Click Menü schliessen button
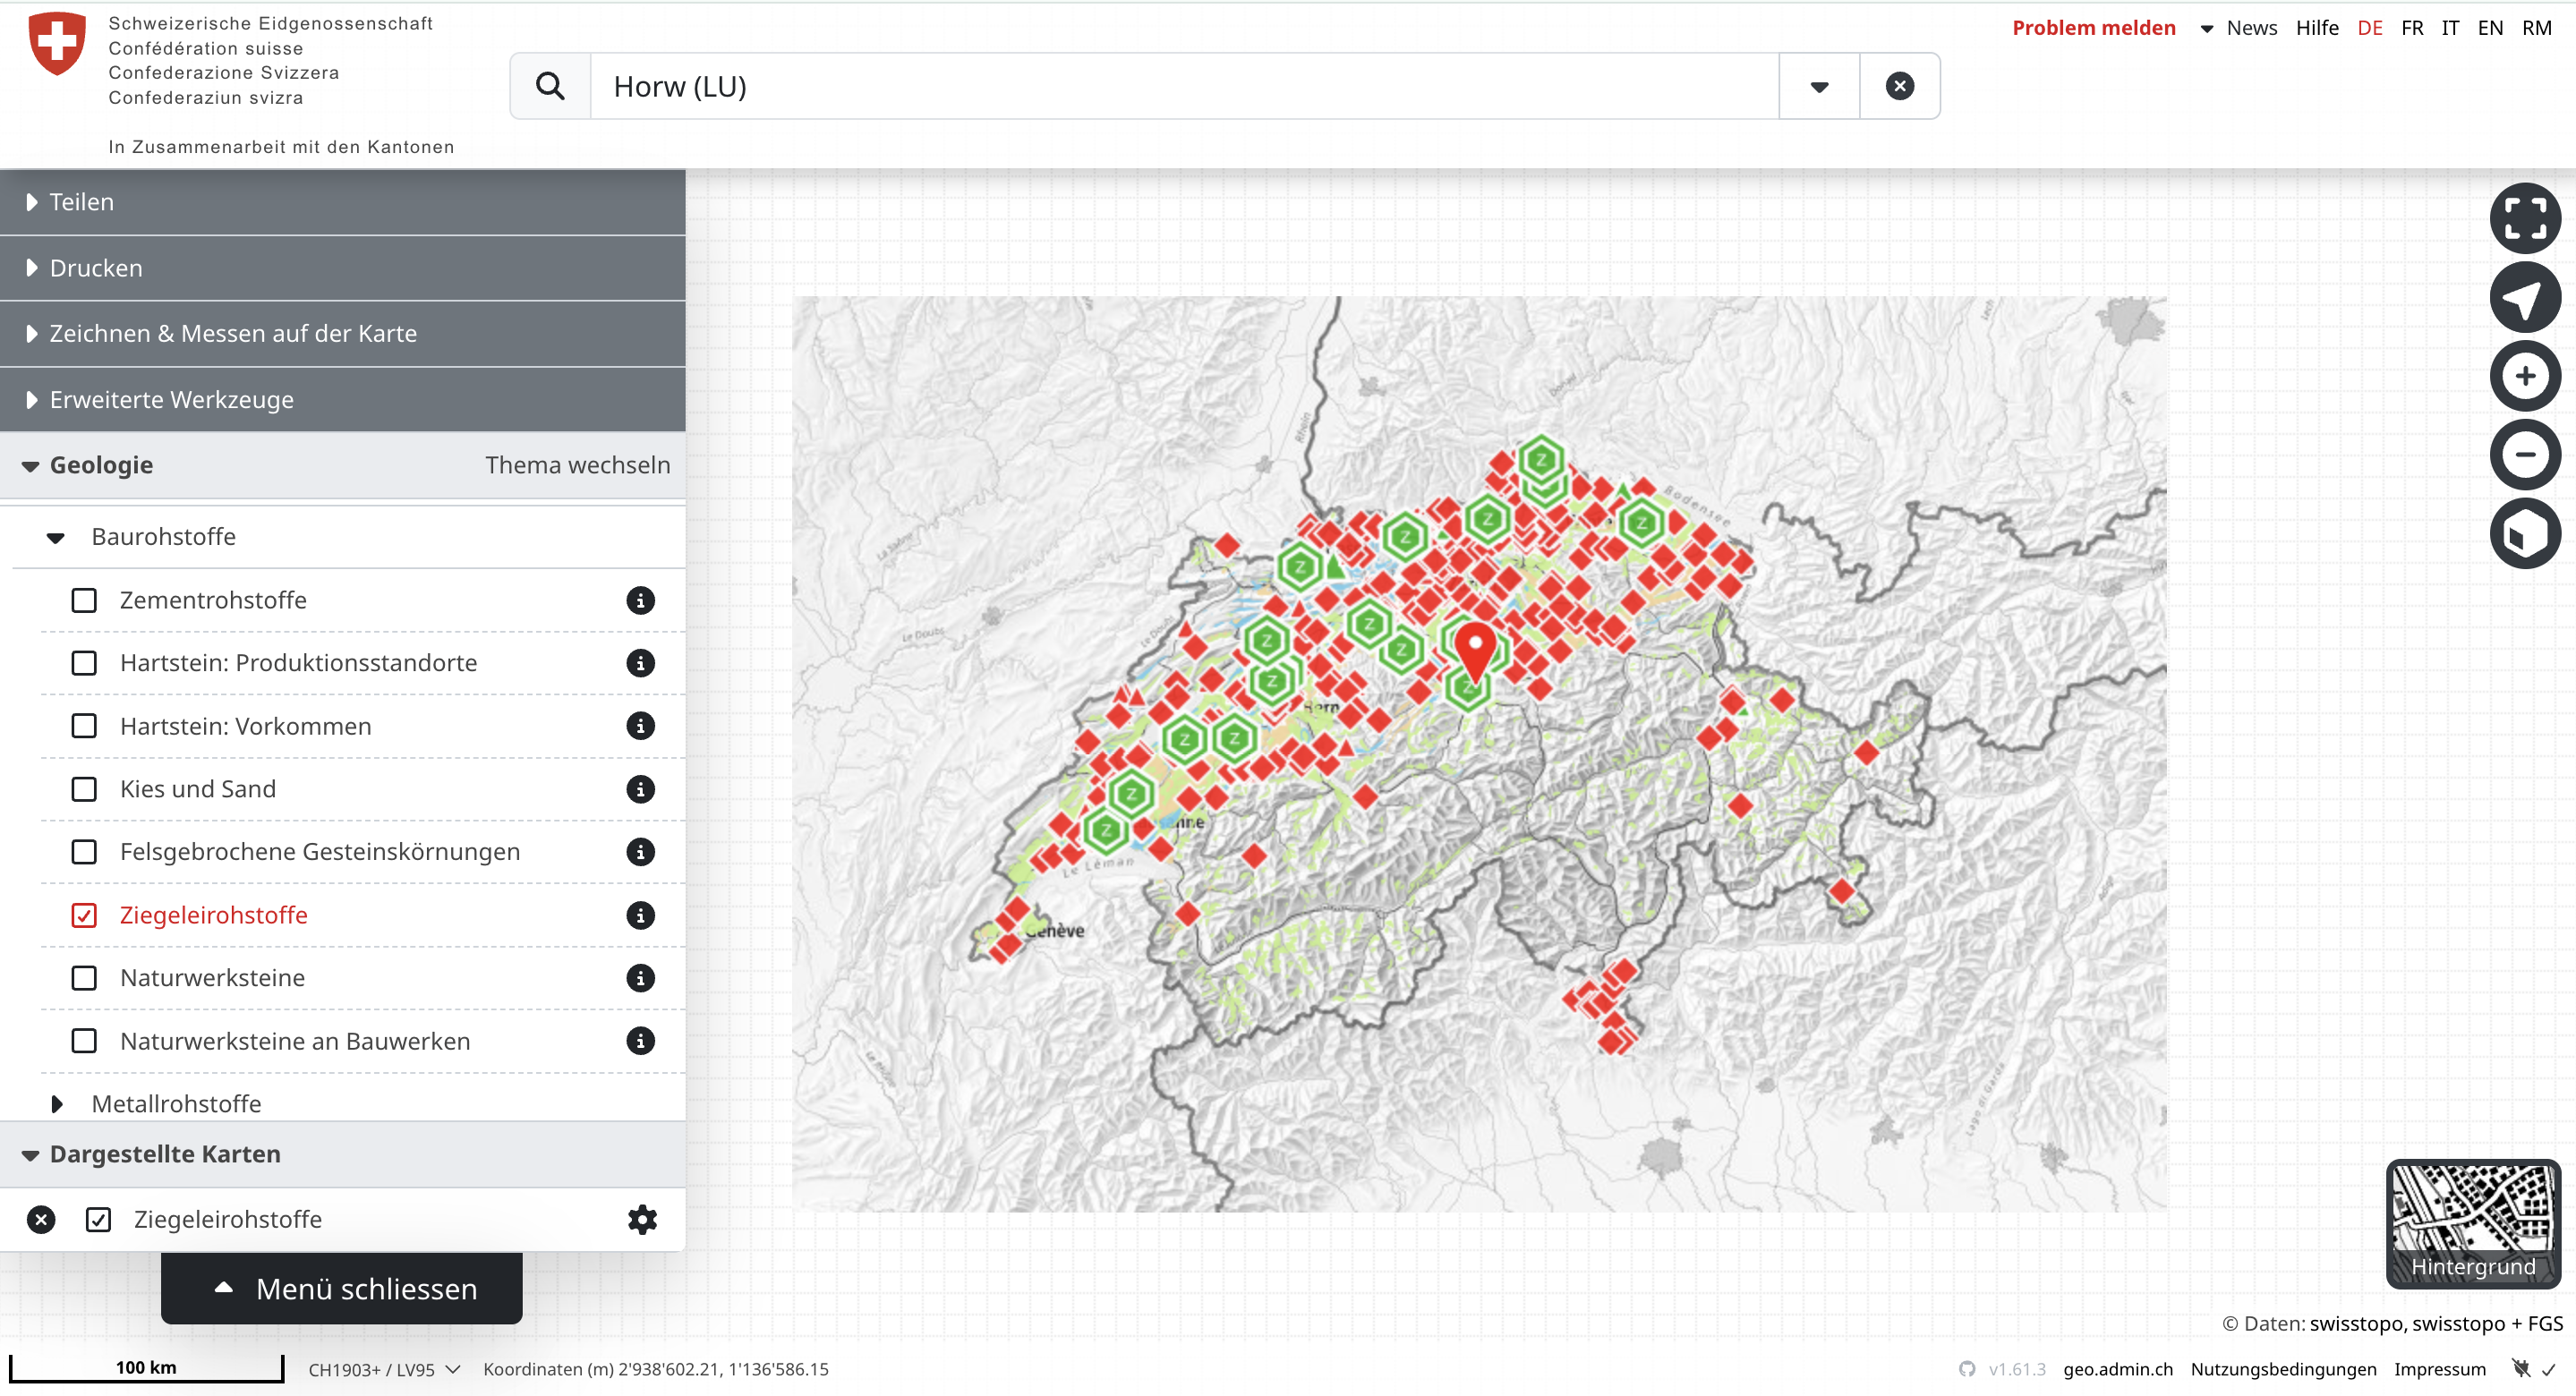 coord(341,1288)
